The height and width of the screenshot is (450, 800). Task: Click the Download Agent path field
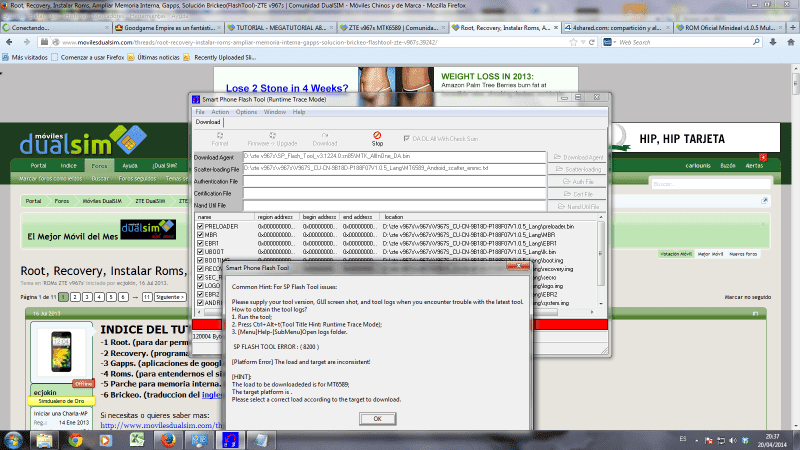click(x=394, y=157)
